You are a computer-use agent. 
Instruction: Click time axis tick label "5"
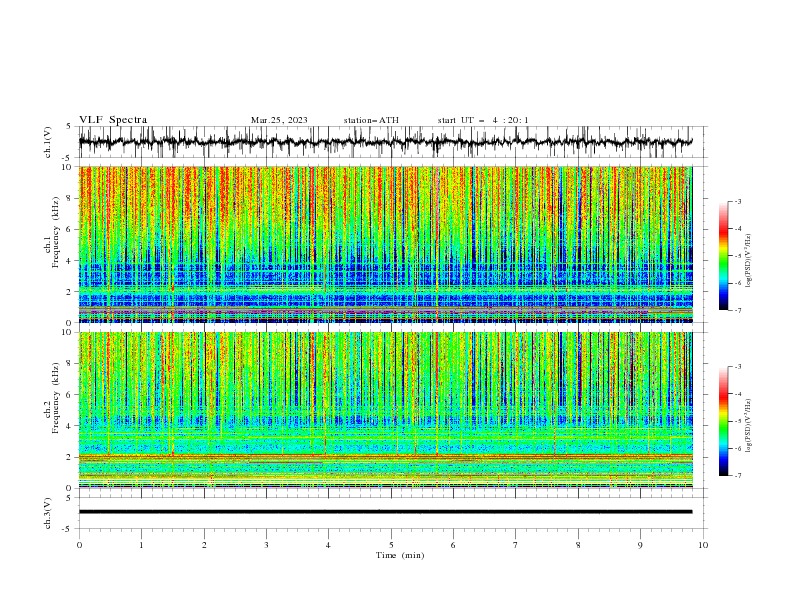pyautogui.click(x=391, y=545)
